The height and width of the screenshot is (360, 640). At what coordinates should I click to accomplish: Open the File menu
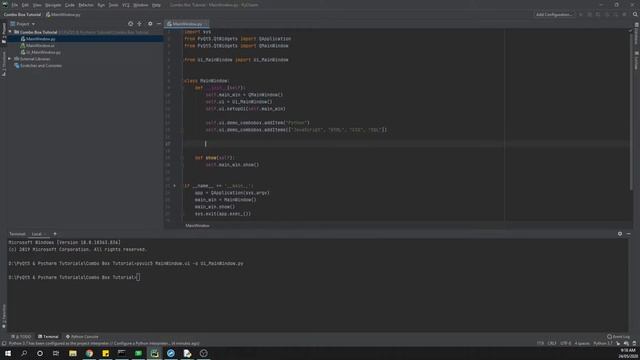click(x=15, y=5)
